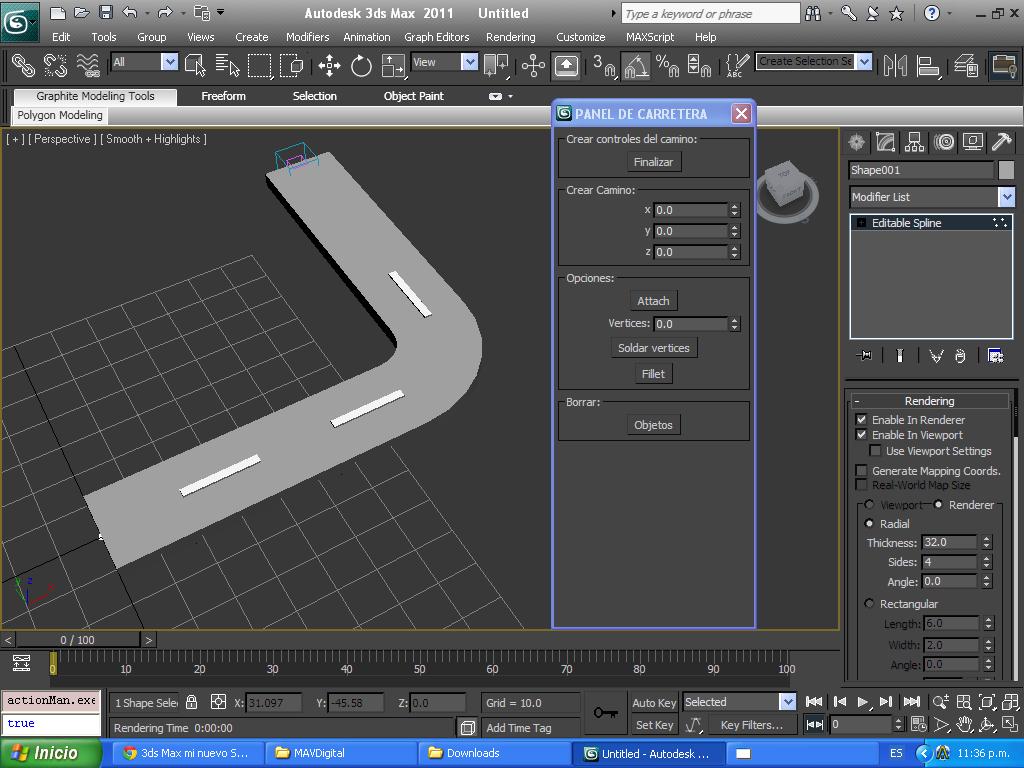Toggle the selection lock padlock icon
This screenshot has height=768, width=1024.
pos(192,702)
